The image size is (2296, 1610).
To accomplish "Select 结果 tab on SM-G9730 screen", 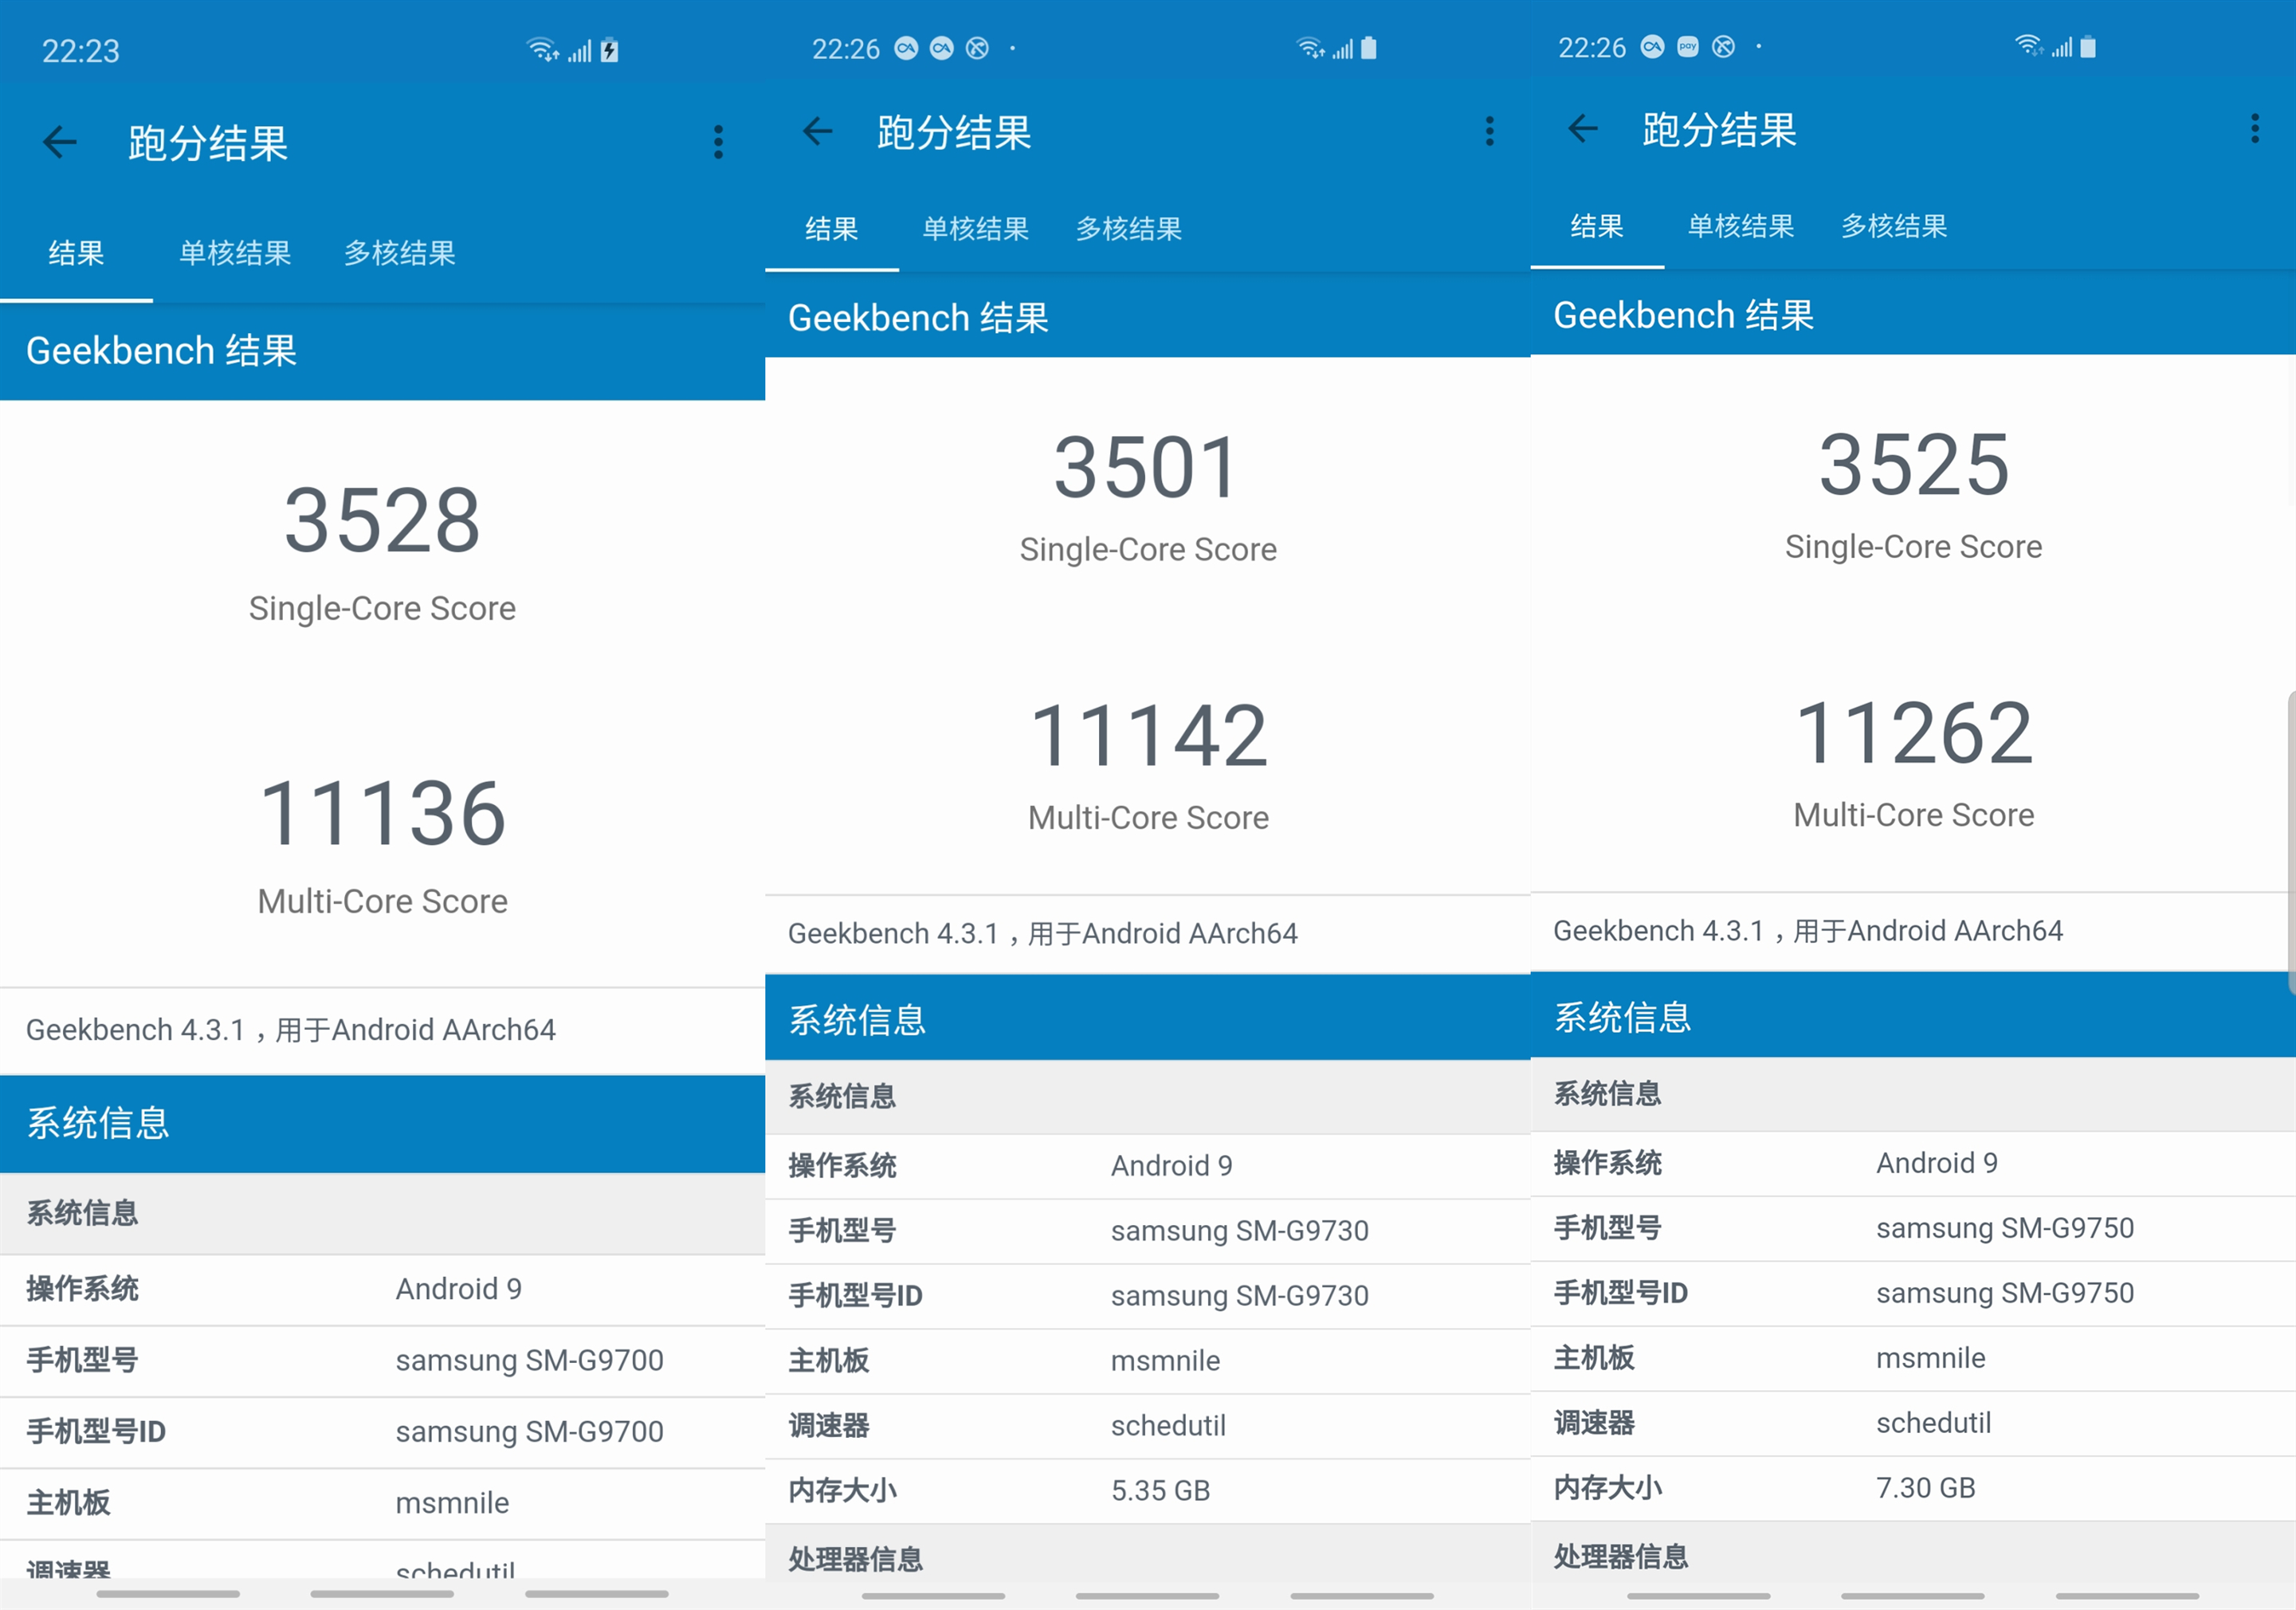I will click(832, 229).
